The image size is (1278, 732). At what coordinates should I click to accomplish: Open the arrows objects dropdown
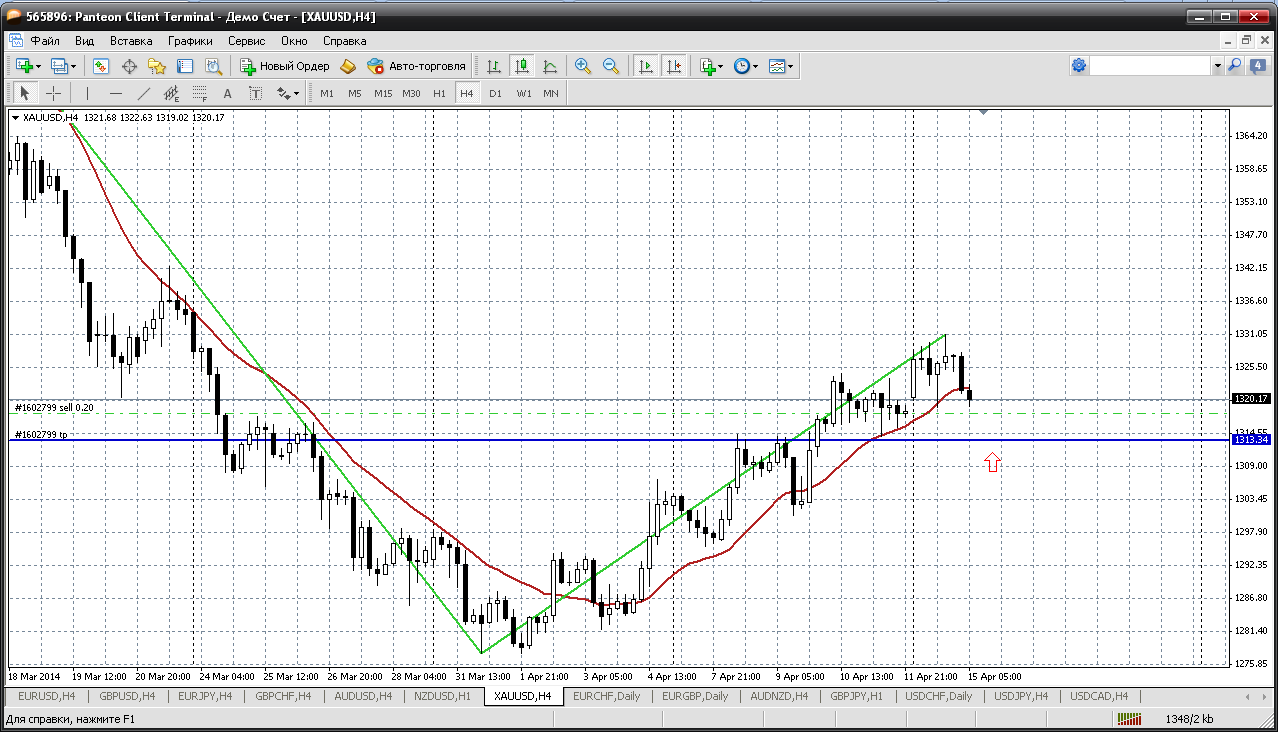288,93
